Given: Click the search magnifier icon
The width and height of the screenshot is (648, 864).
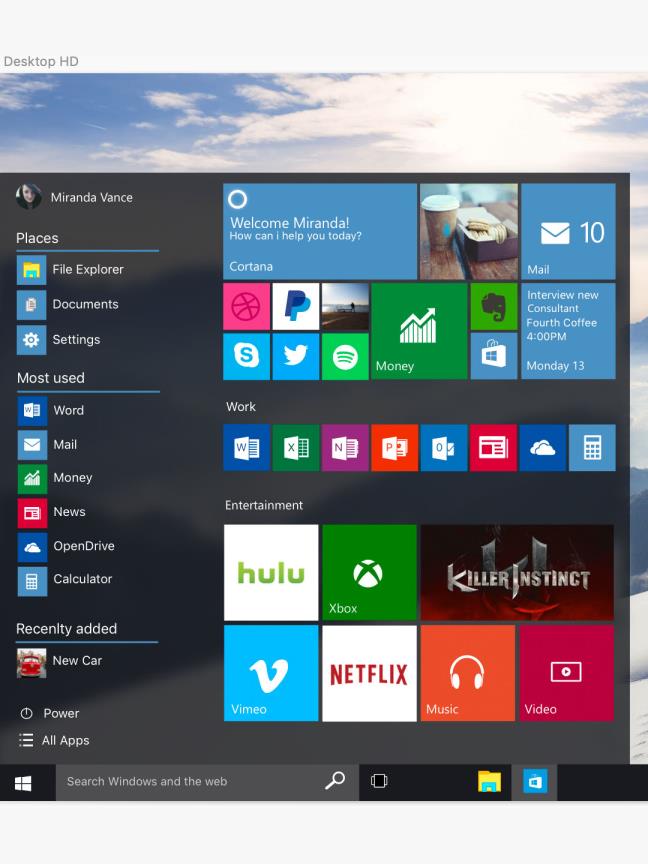Looking at the screenshot, I should coord(334,781).
